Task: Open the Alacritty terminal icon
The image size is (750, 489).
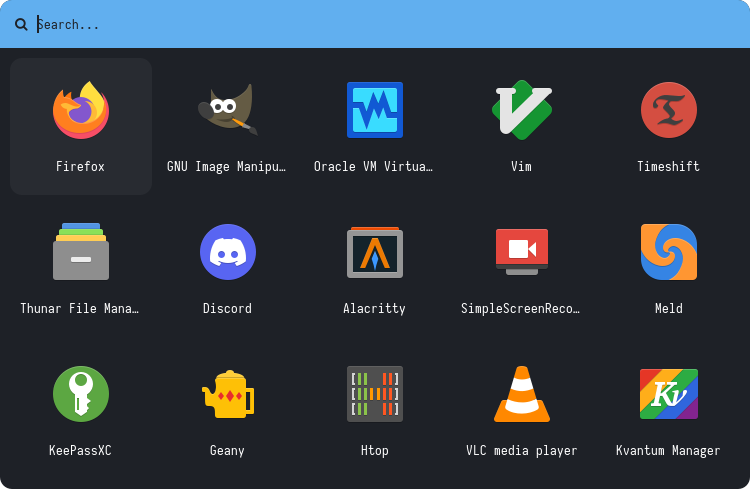Action: pyautogui.click(x=374, y=252)
